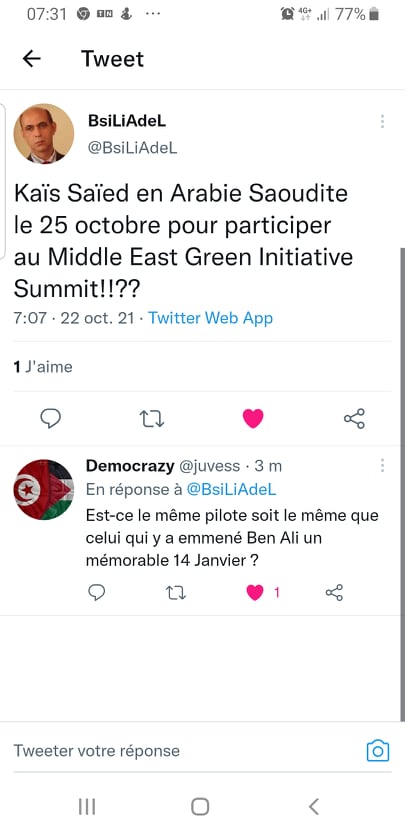The image size is (405, 833).
Task: Unlike the main tweet with pink heart
Action: pyautogui.click(x=253, y=419)
